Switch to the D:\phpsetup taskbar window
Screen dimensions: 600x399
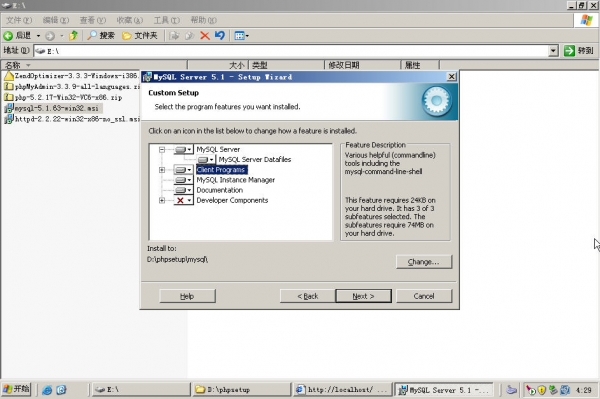[x=241, y=389]
